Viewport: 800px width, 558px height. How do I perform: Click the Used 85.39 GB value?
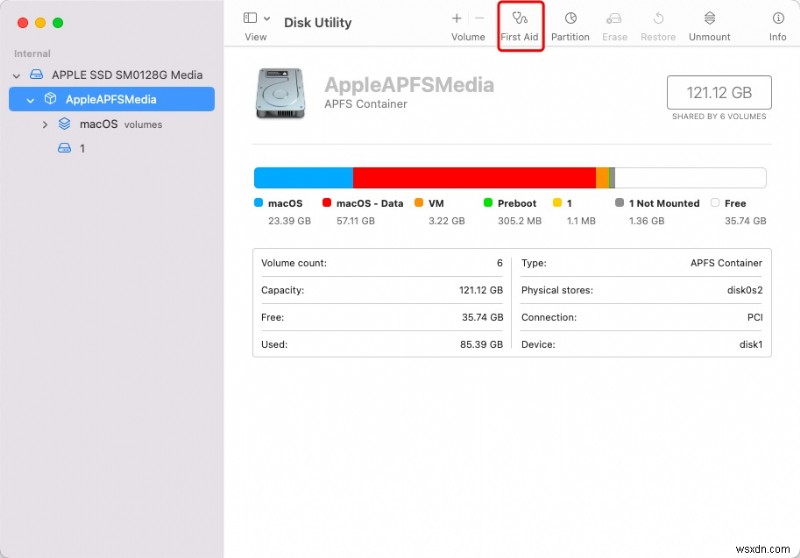[481, 344]
